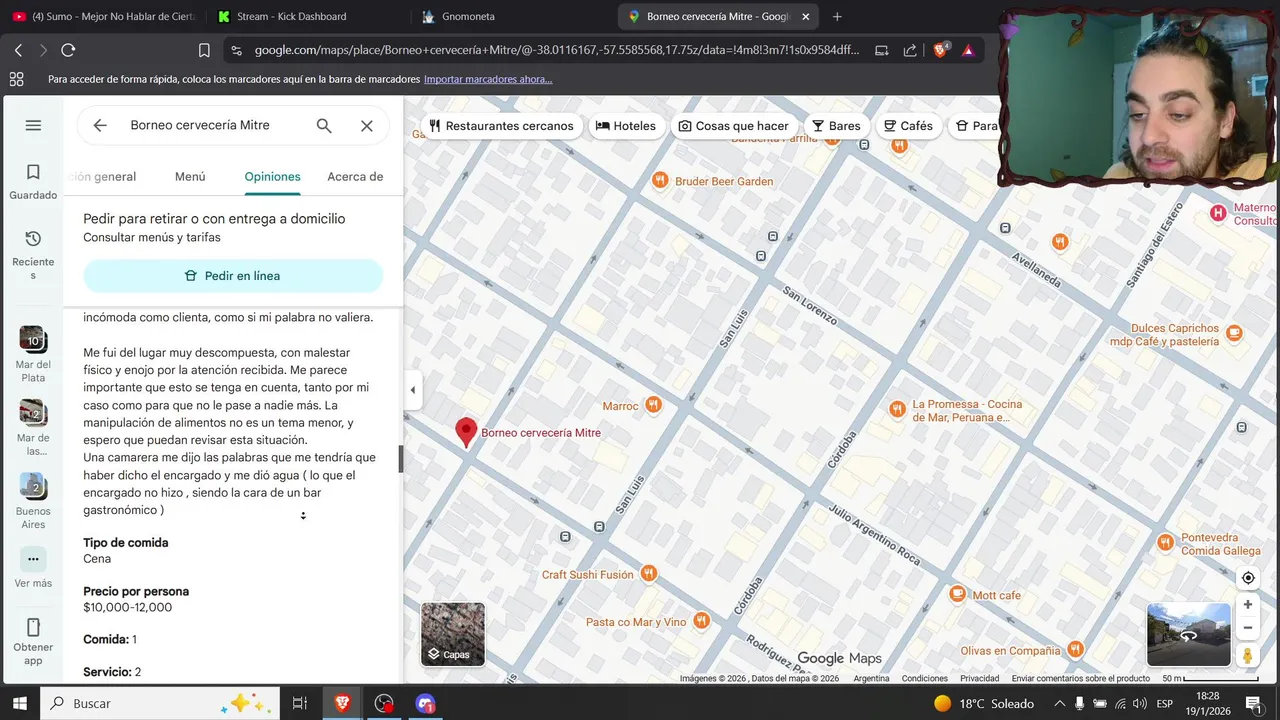The image size is (1280, 720).
Task: Click the Marroc restaurant marker
Action: 653,405
